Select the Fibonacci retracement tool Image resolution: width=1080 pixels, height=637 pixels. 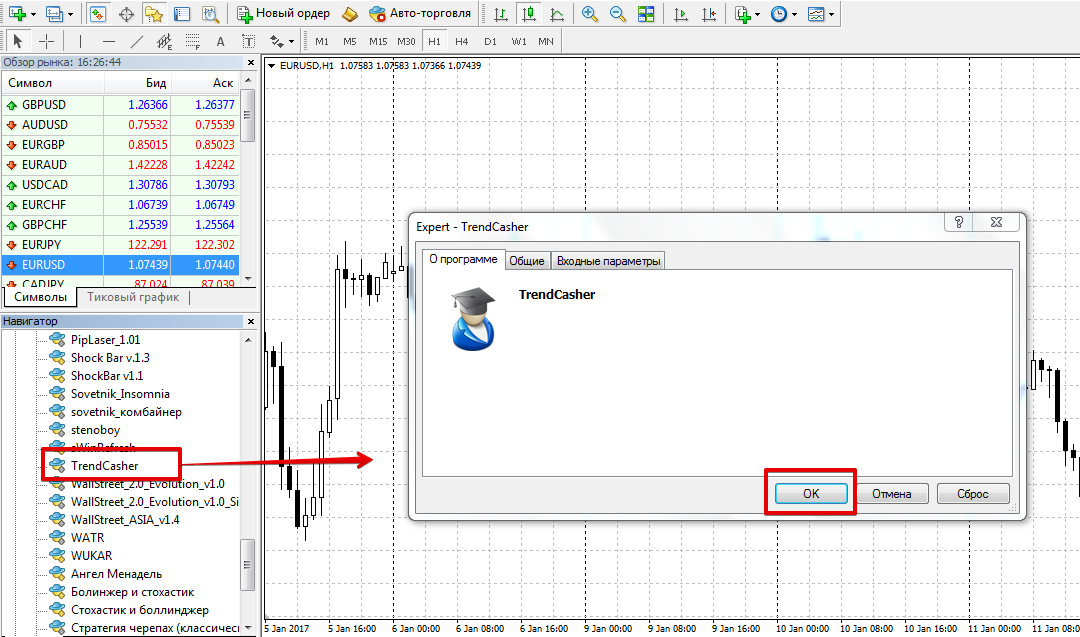[192, 42]
